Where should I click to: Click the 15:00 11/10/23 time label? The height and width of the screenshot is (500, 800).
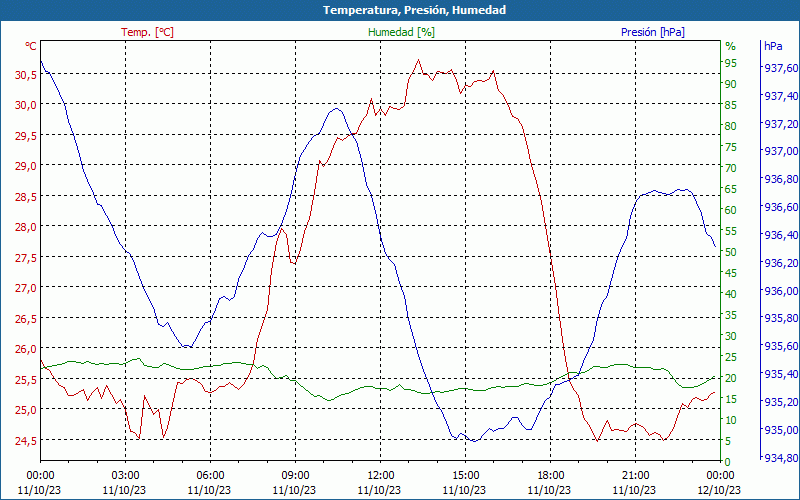pyautogui.click(x=465, y=483)
